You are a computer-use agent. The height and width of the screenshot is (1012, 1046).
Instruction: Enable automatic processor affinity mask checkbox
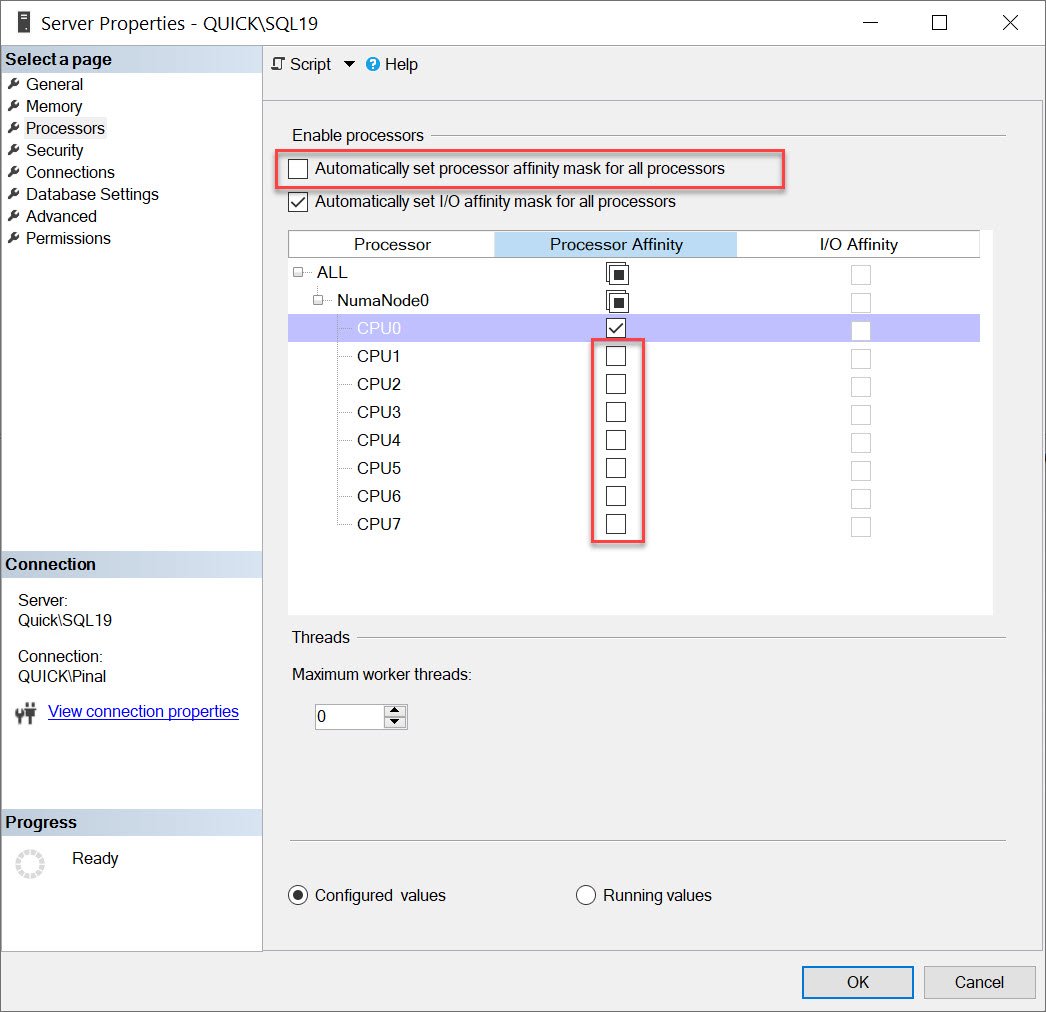(x=298, y=169)
